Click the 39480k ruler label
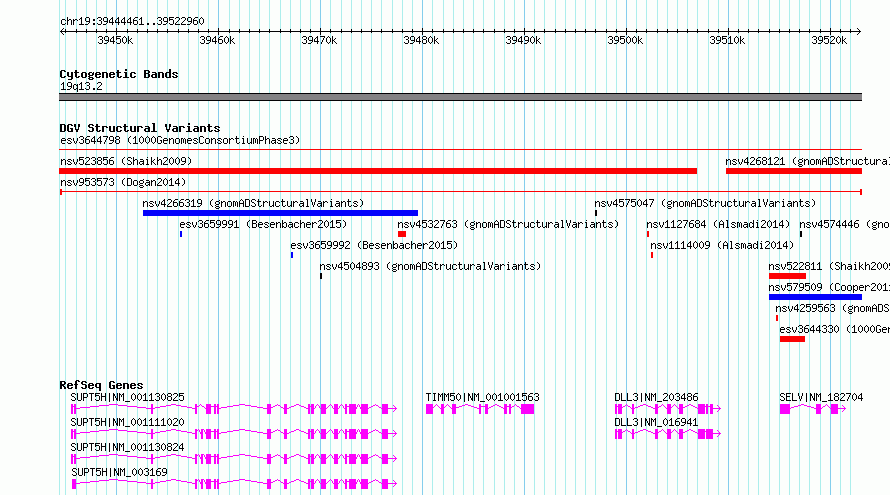890x495 pixels. (x=421, y=40)
